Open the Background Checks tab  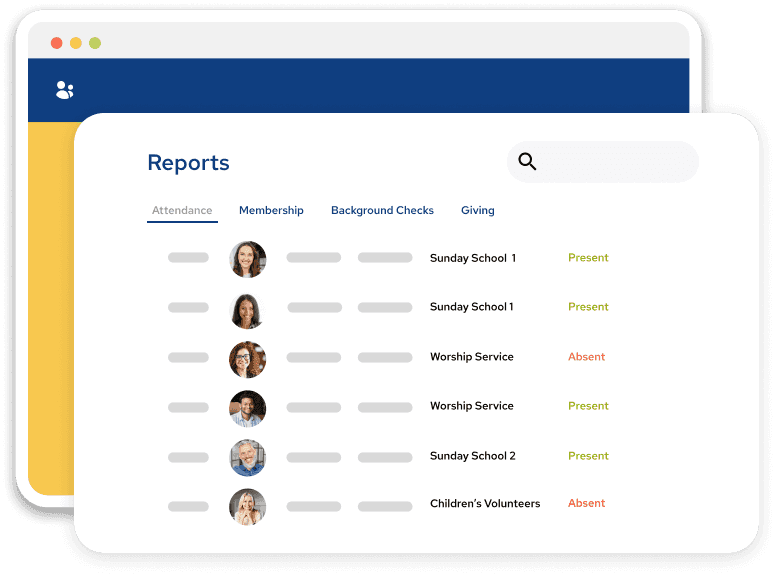[x=382, y=210]
